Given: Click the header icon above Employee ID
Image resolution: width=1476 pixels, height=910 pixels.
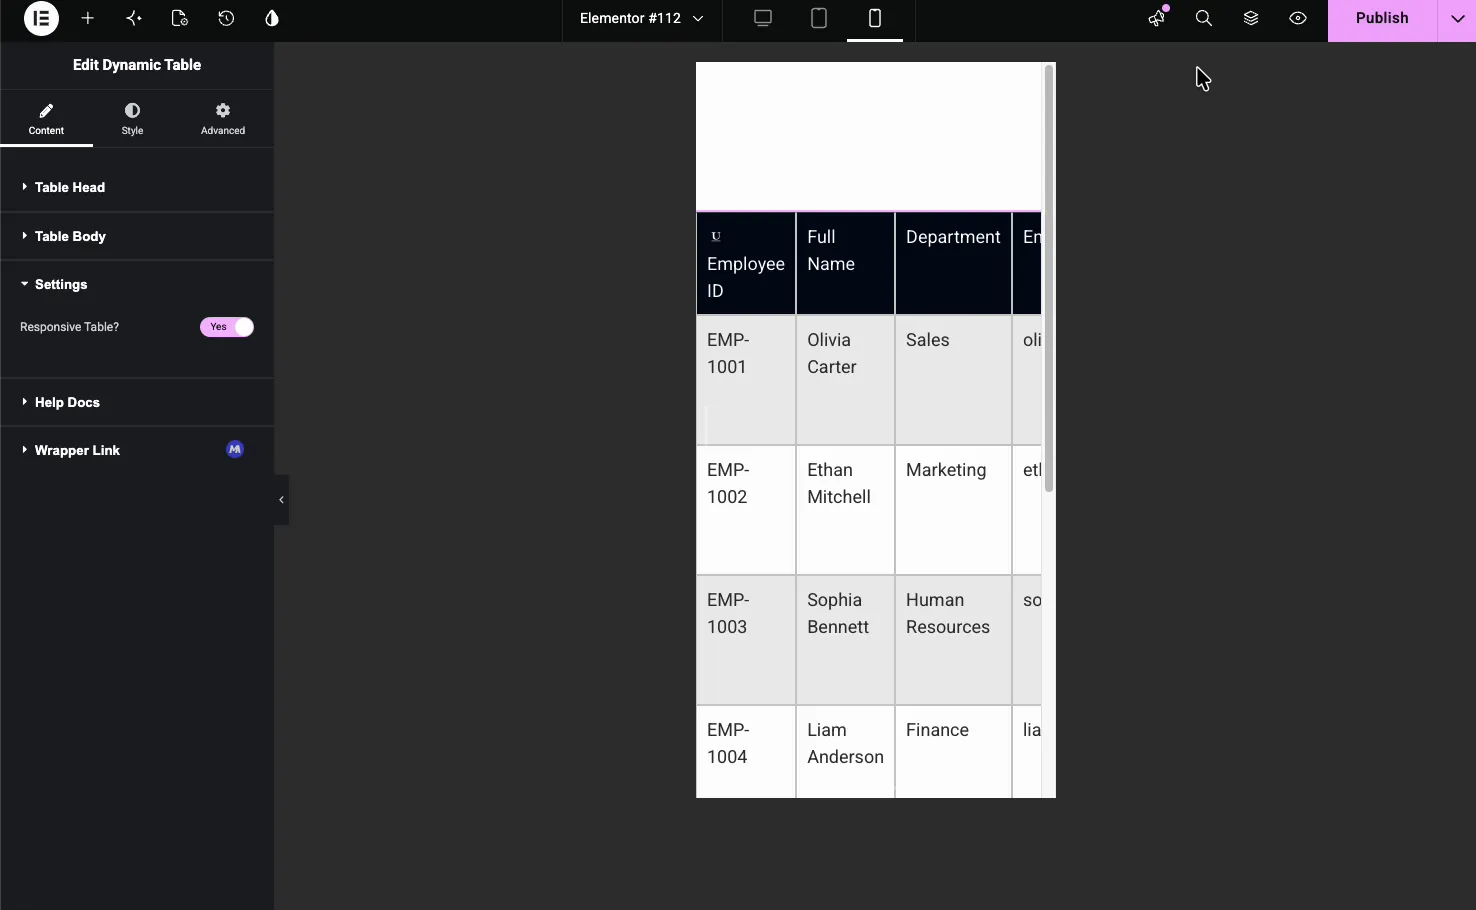Looking at the screenshot, I should coord(716,237).
